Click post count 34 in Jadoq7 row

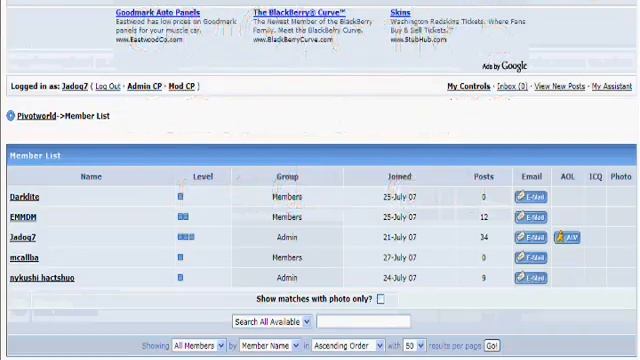pos(484,237)
